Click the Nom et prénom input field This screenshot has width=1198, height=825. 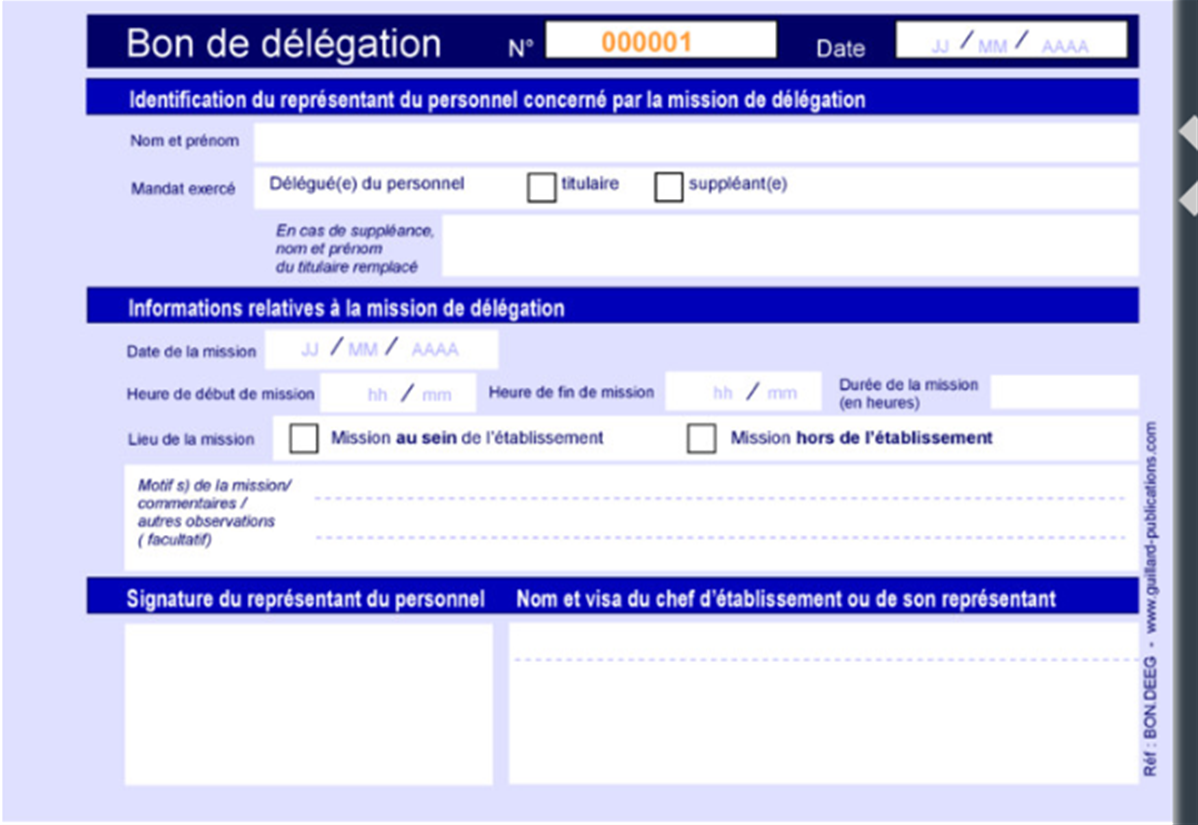(x=696, y=143)
